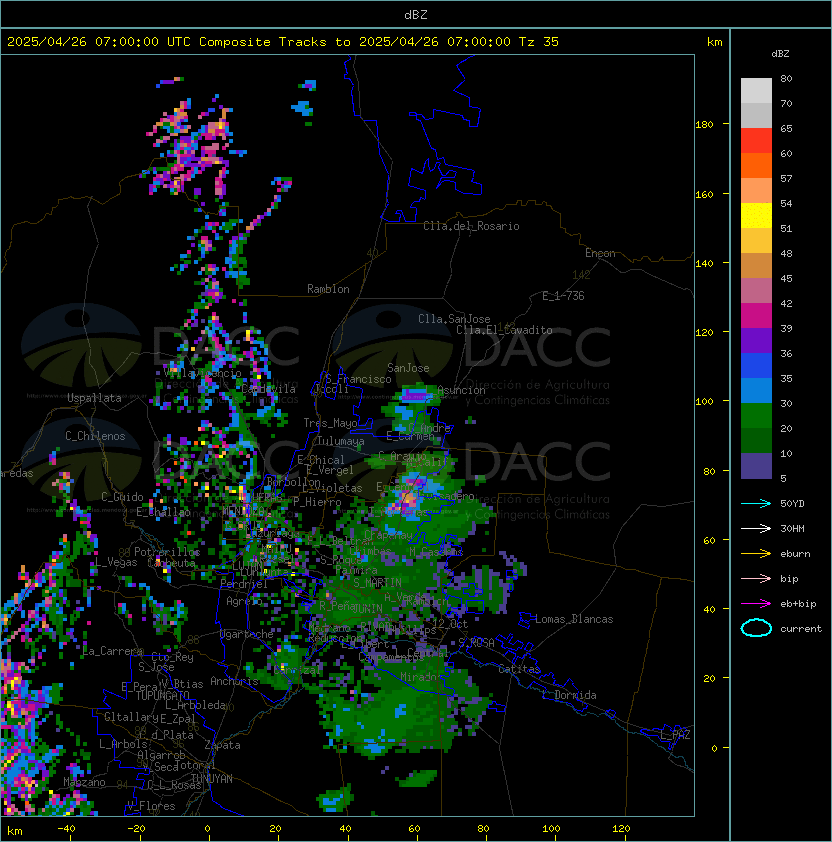Click the magenta eb+bip arrow in legend
The image size is (832, 842).
756,604
